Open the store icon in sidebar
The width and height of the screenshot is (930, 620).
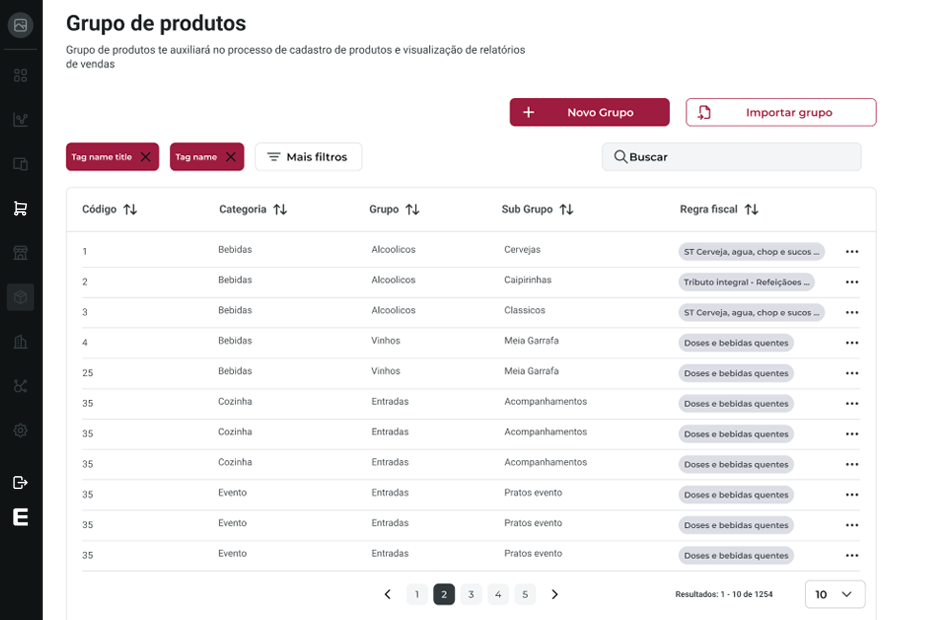20,253
